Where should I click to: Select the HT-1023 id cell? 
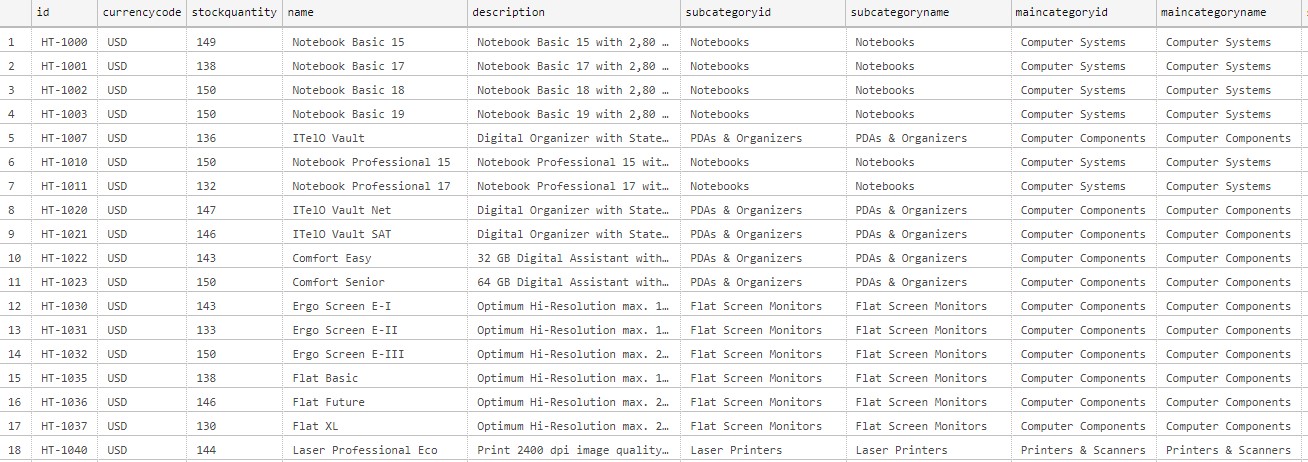(x=64, y=282)
